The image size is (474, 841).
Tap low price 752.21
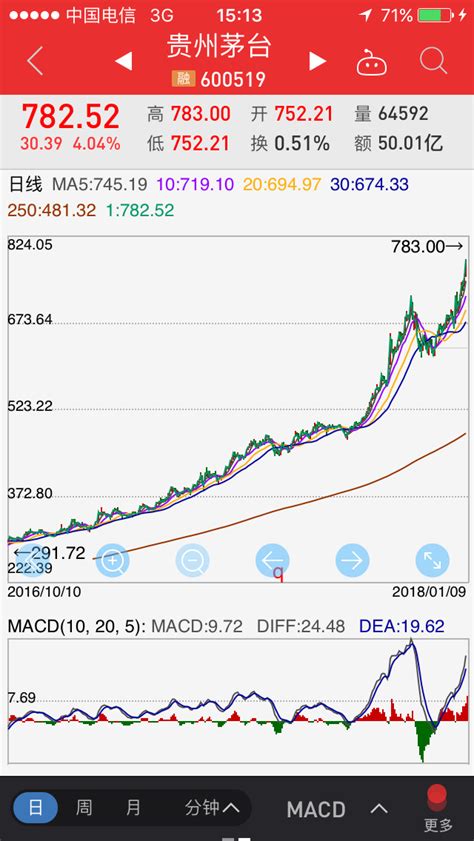200,143
